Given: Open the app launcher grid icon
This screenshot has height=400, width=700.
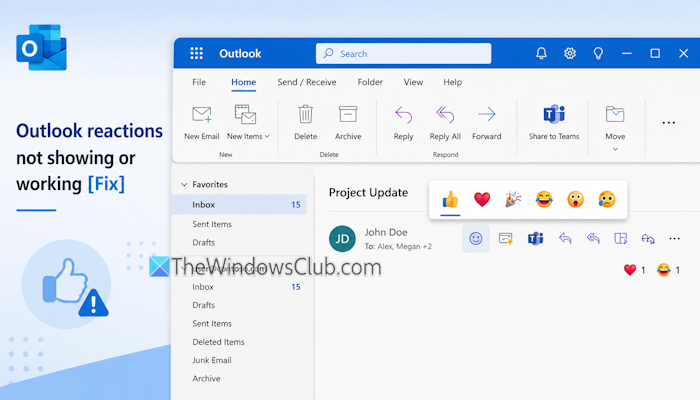Looking at the screenshot, I should pos(196,53).
